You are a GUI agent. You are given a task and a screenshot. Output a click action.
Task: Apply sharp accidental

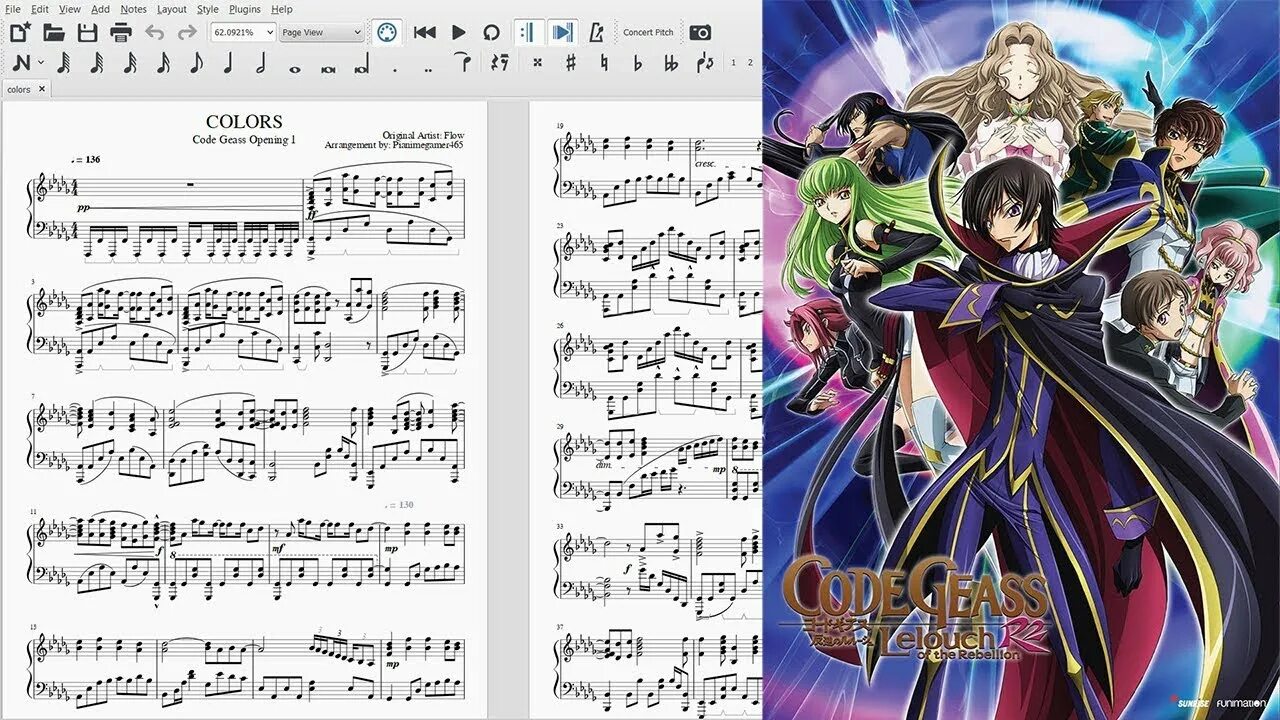pyautogui.click(x=571, y=63)
